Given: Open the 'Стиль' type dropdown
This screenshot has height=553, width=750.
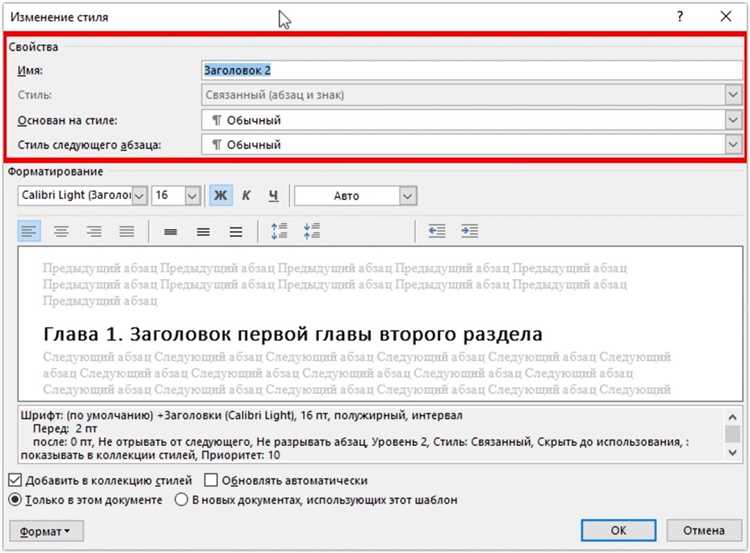Looking at the screenshot, I should pos(733,95).
